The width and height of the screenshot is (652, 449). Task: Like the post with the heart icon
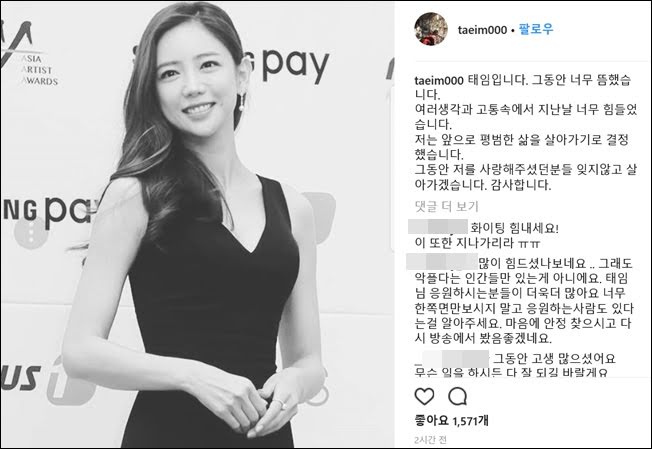point(424,397)
